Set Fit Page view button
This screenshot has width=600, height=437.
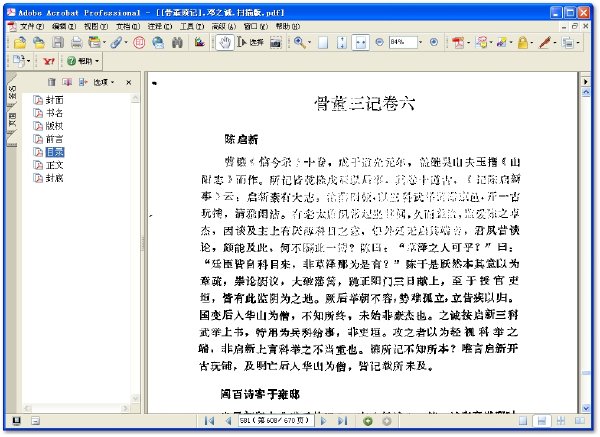pos(342,42)
